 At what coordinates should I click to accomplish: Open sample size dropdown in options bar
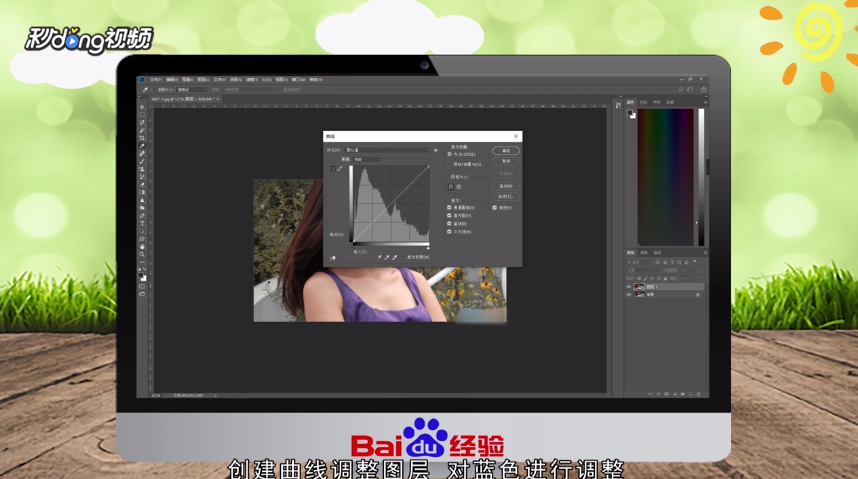click(192, 89)
